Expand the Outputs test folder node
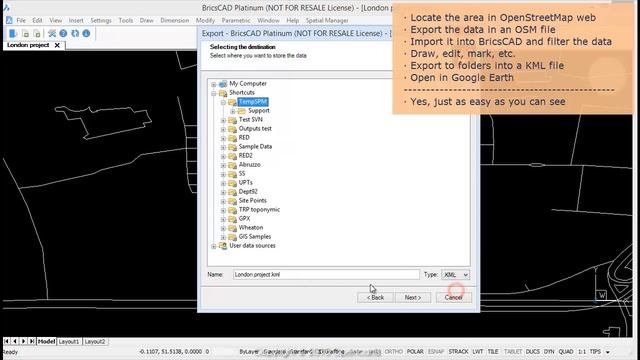This screenshot has height=360, width=640. (223, 129)
